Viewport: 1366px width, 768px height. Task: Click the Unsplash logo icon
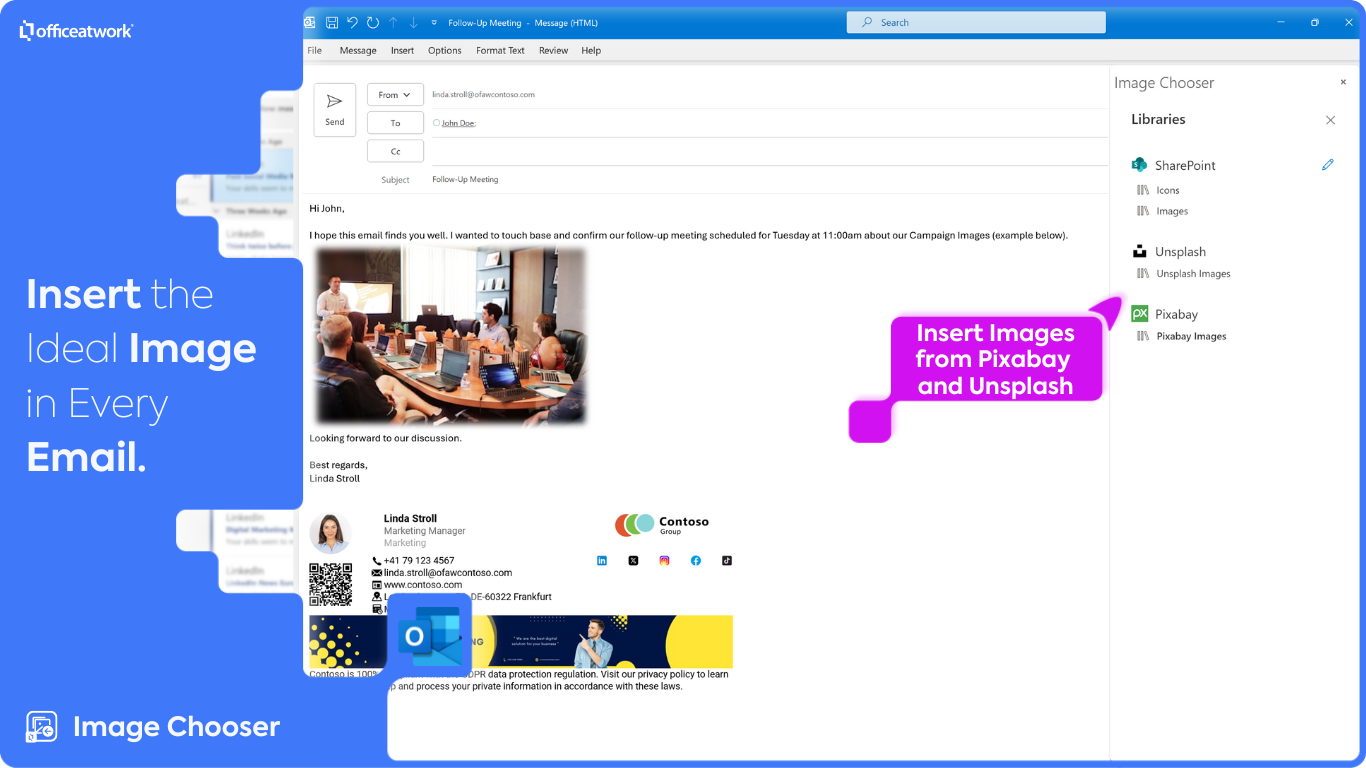coord(1139,252)
